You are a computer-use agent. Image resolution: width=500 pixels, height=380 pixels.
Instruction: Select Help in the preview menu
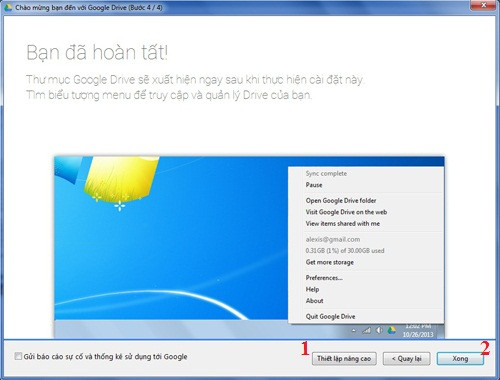click(x=312, y=289)
